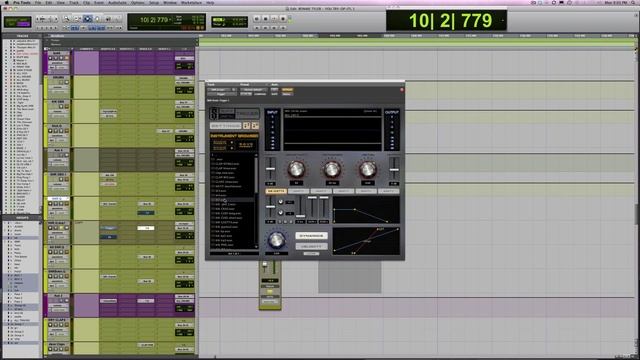Click the Play transport button
This screenshot has width=640, height=360.
click(x=274, y=19)
